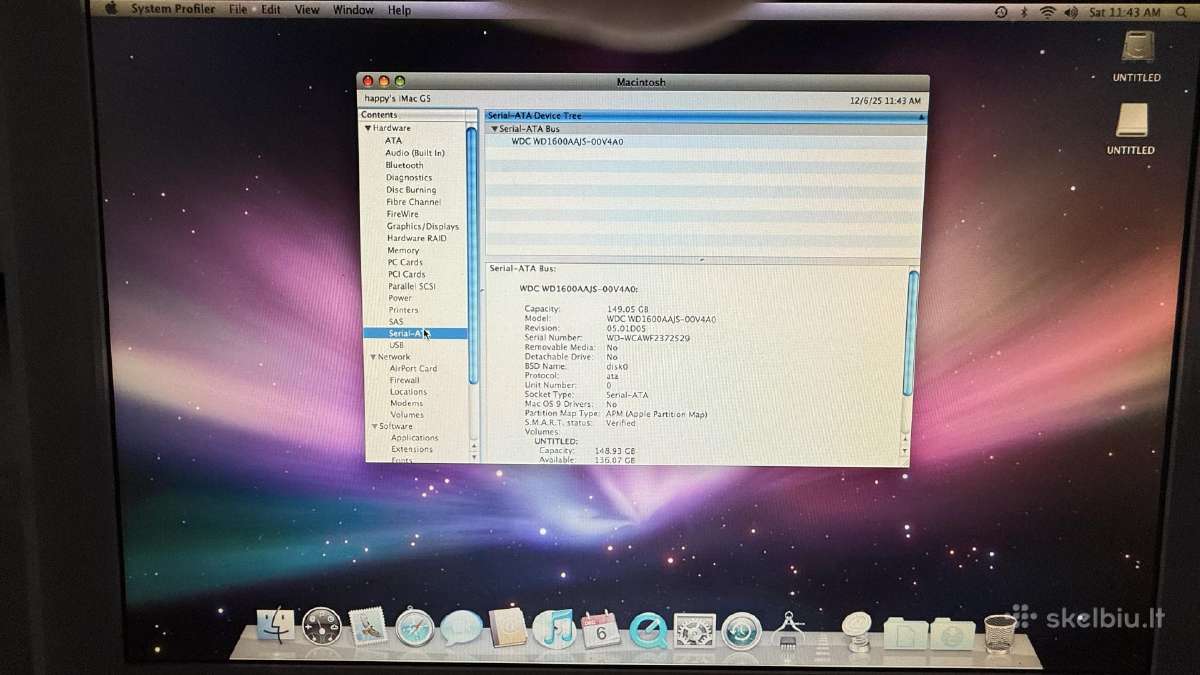The image size is (1200, 675).
Task: Open the Trash in the Dock
Action: (1000, 632)
